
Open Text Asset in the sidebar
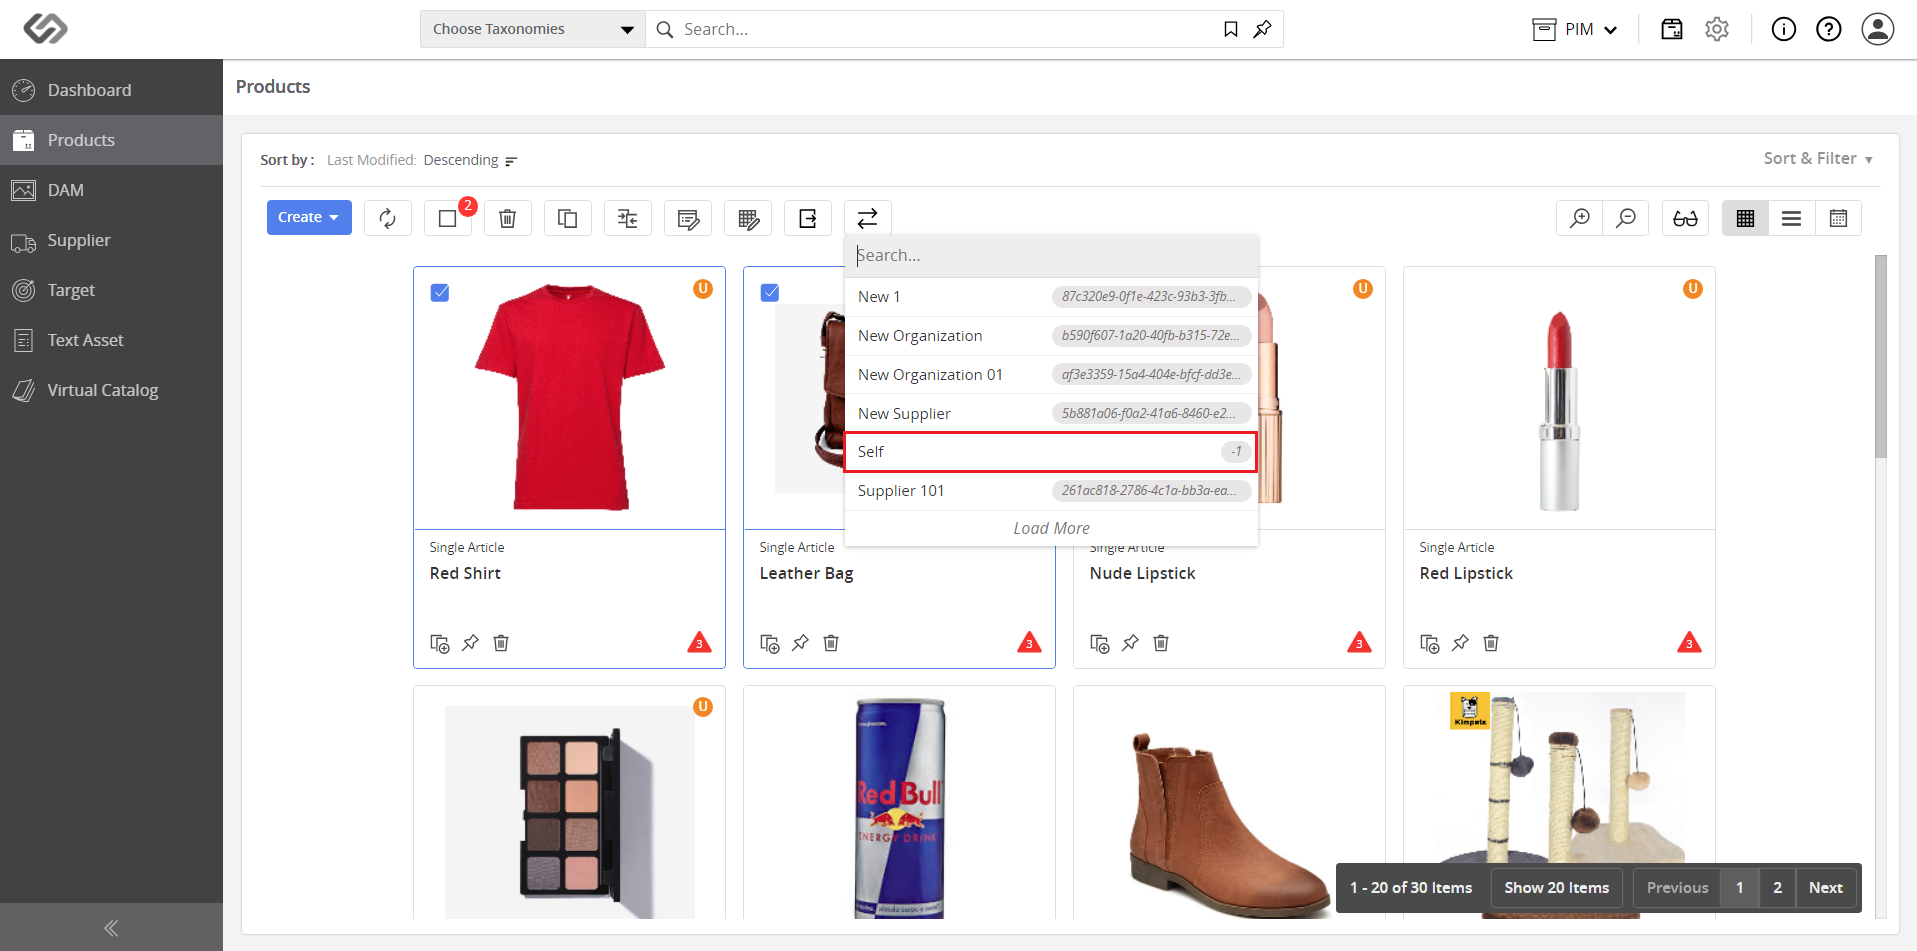pyautogui.click(x=111, y=340)
